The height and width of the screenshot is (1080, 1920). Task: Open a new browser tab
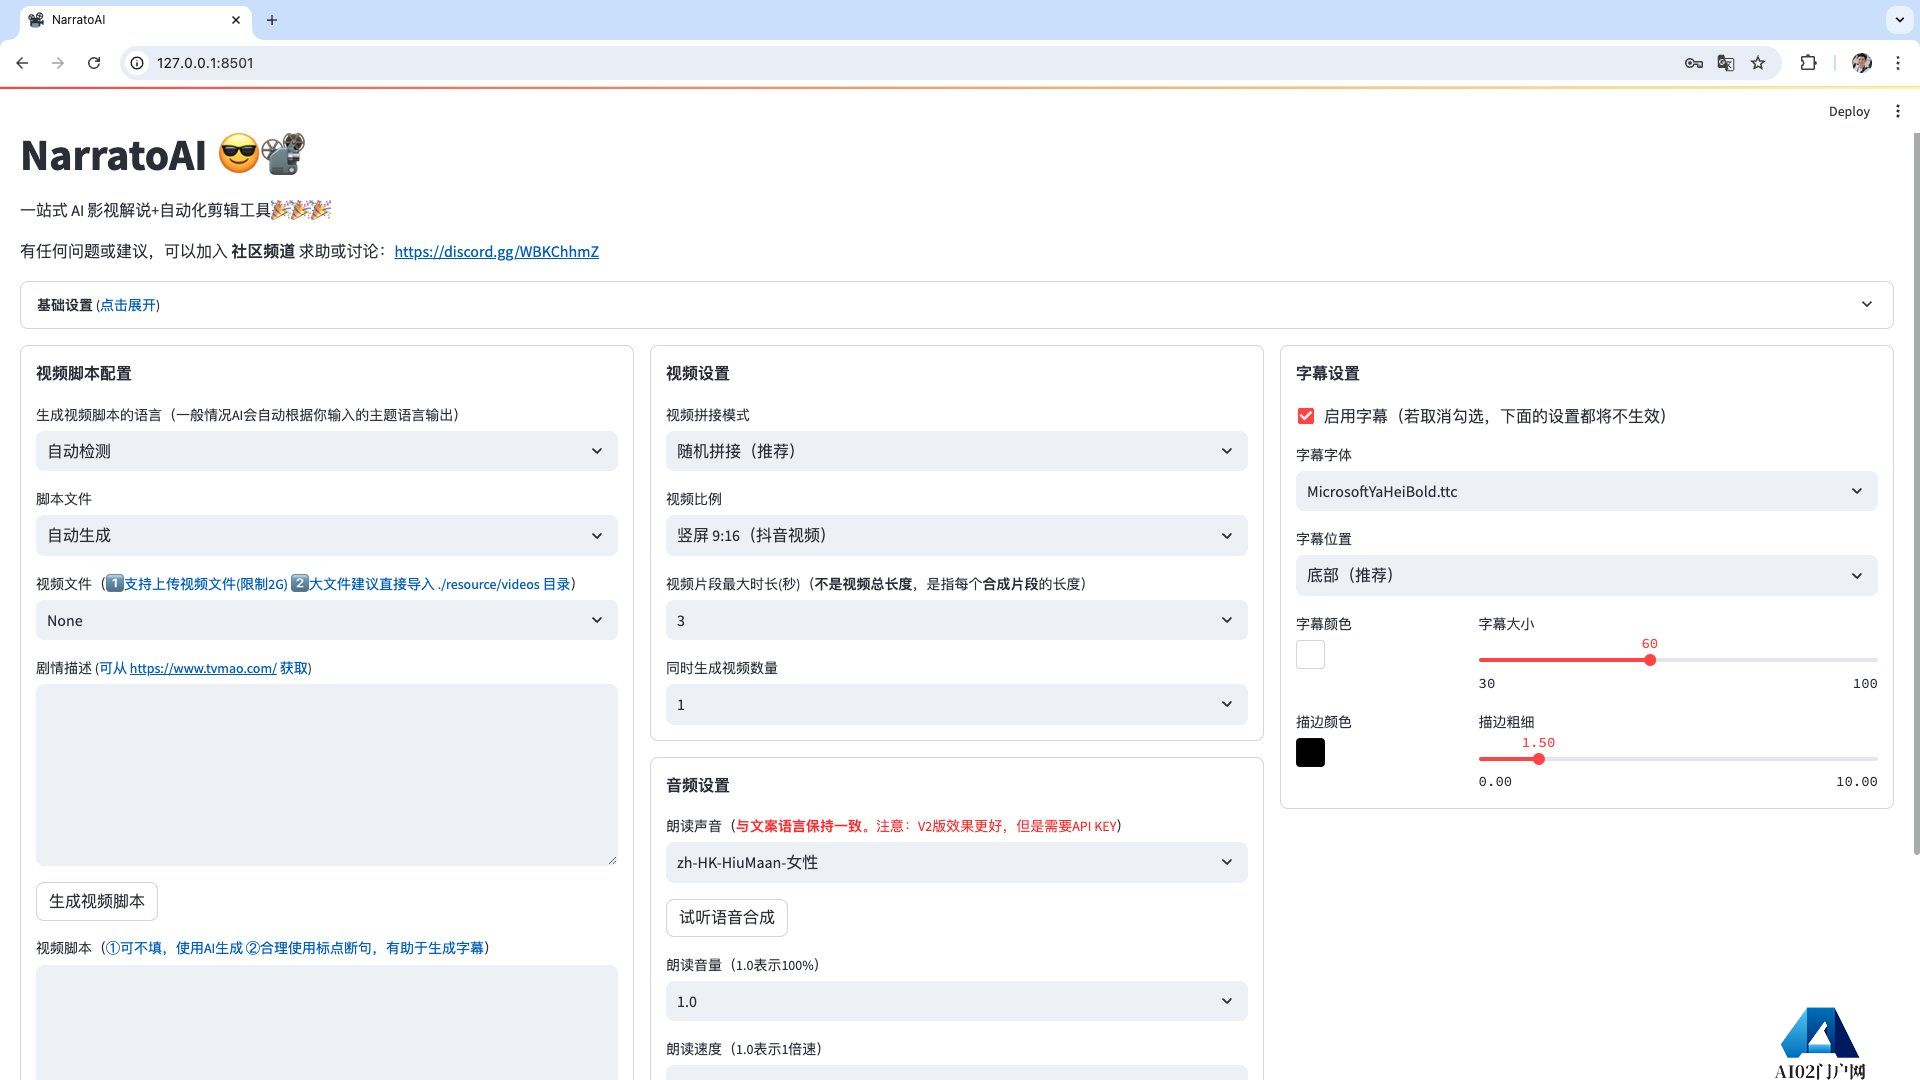pos(272,20)
